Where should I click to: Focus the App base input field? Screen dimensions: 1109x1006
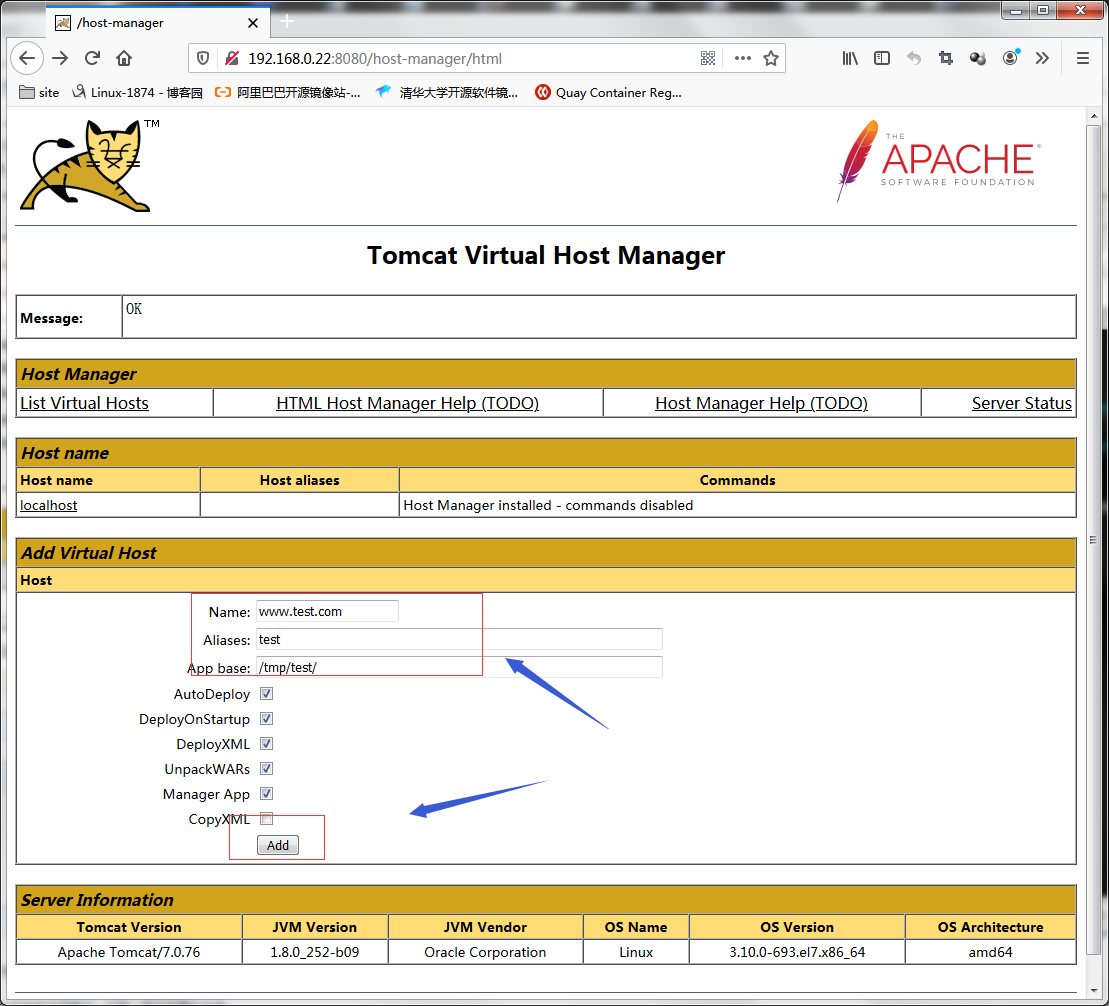pyautogui.click(x=459, y=667)
